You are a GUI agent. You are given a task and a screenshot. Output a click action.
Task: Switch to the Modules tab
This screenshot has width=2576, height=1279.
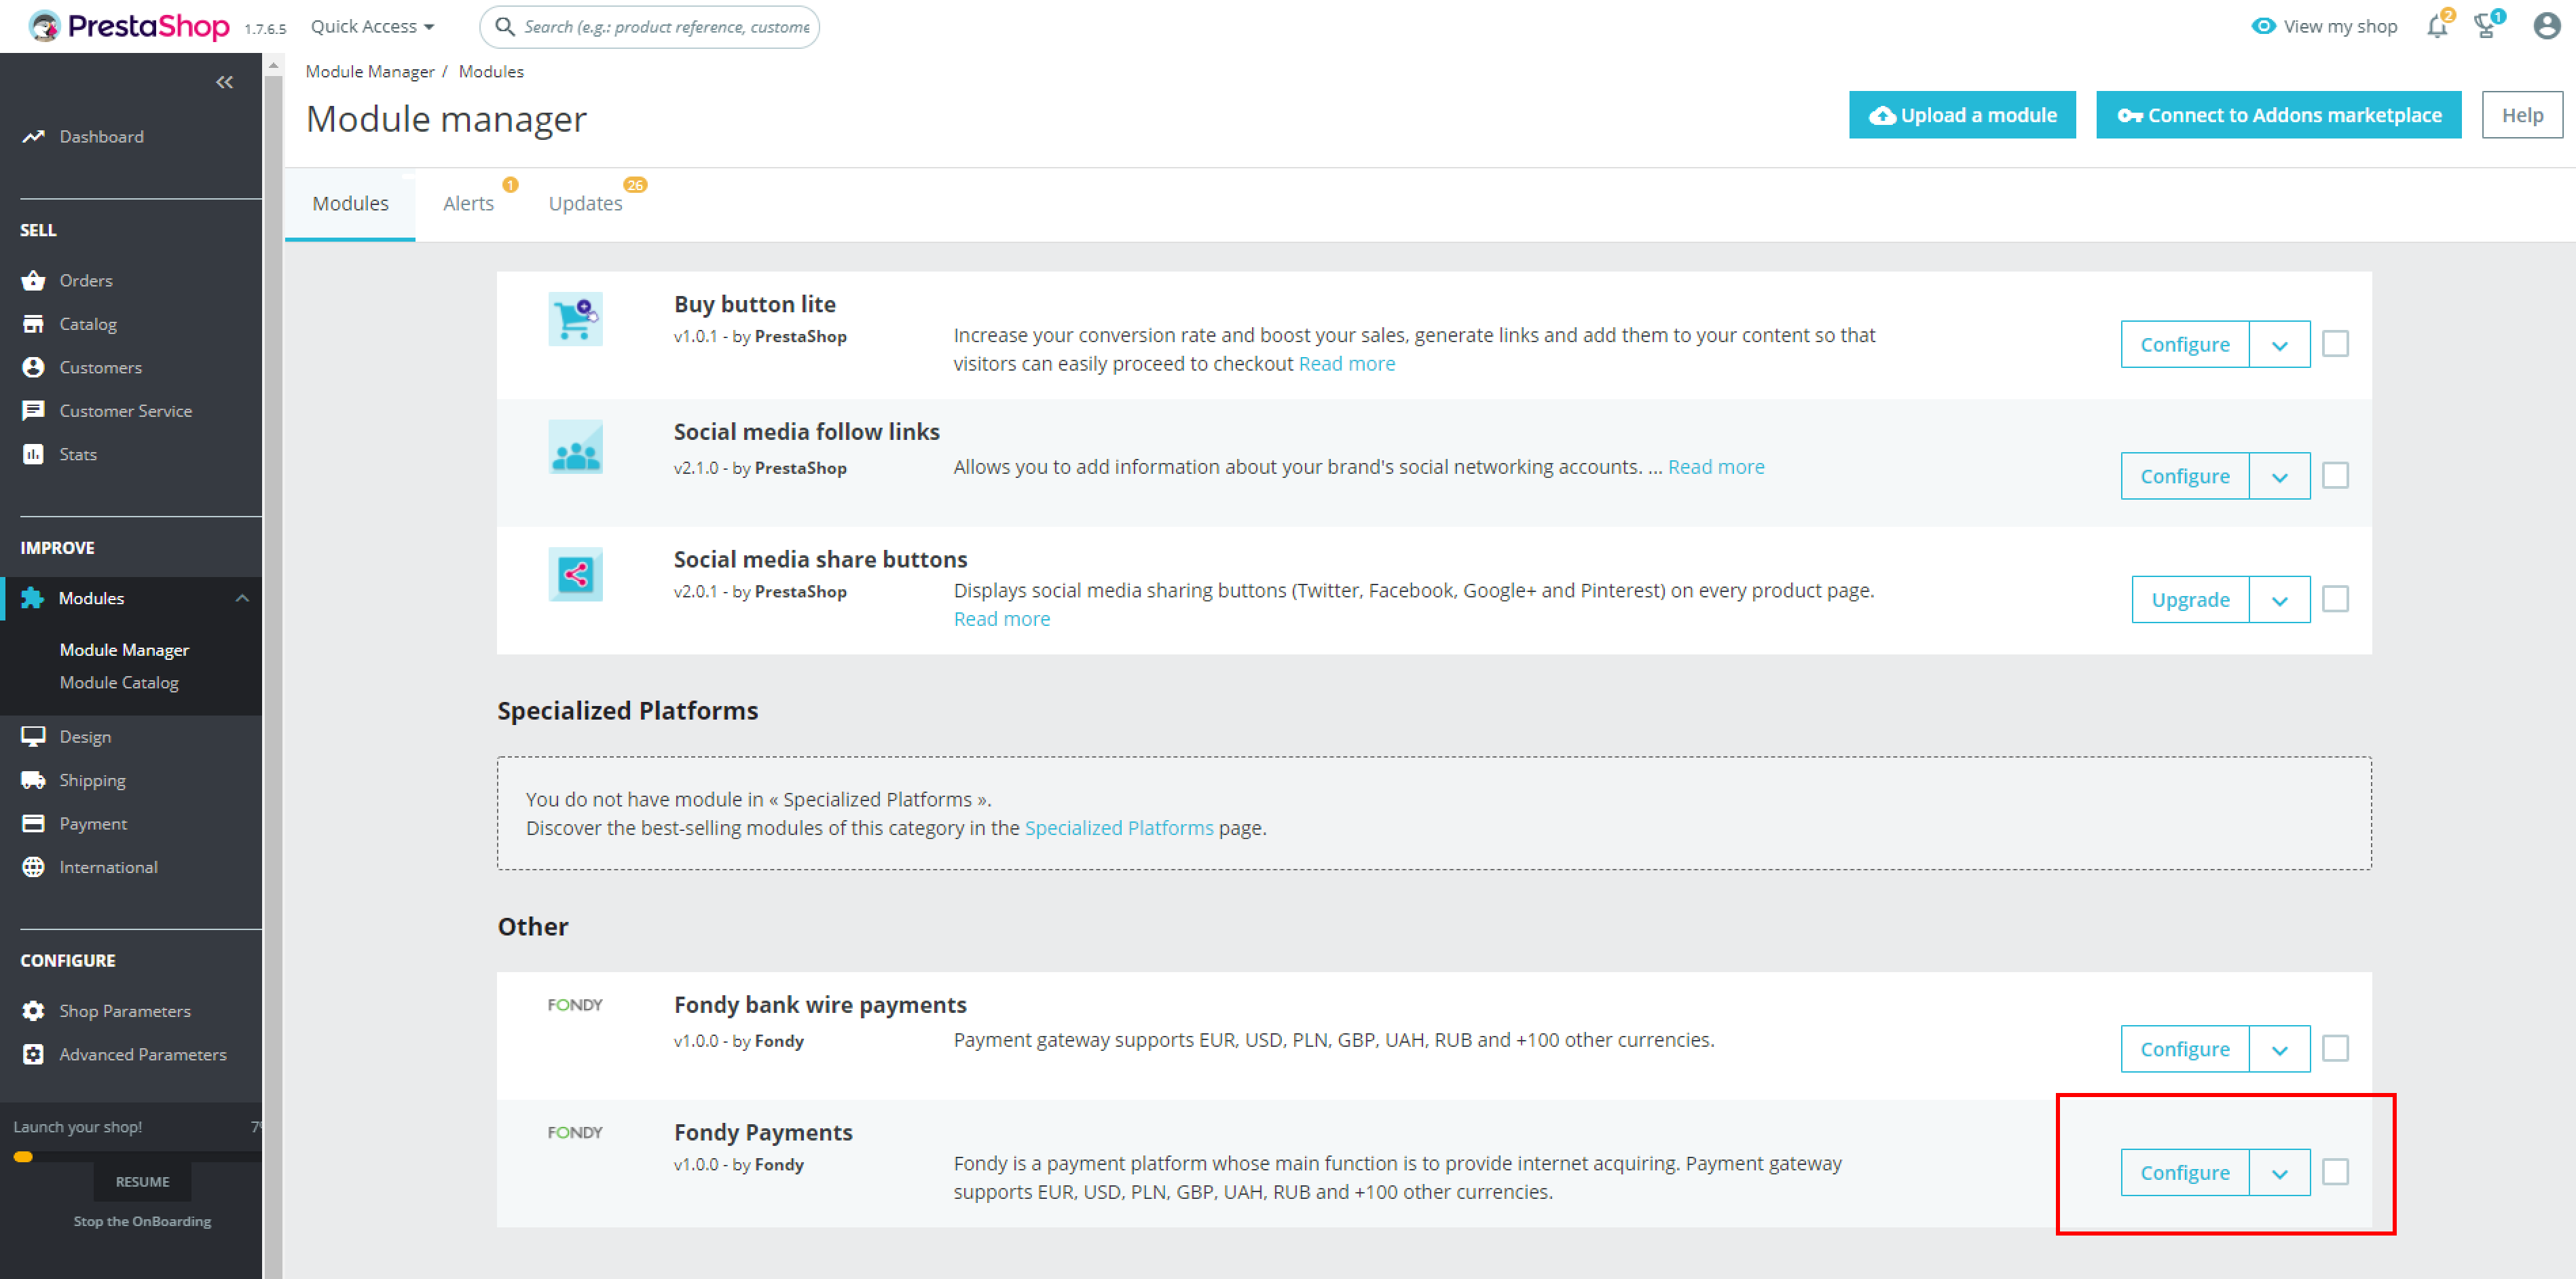click(350, 204)
